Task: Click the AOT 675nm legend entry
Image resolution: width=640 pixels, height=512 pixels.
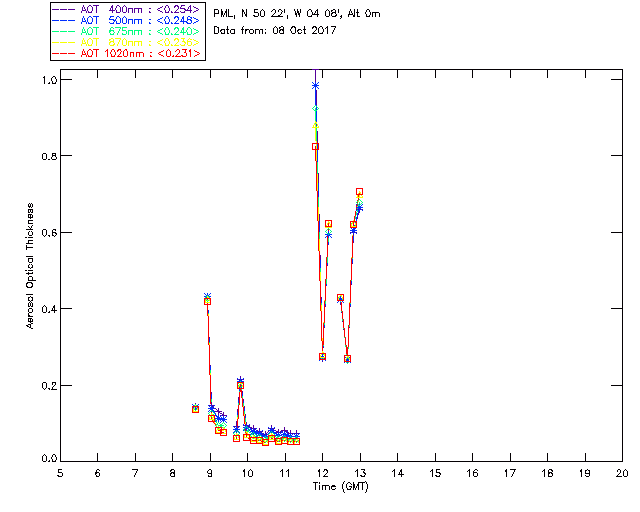Action: click(126, 31)
